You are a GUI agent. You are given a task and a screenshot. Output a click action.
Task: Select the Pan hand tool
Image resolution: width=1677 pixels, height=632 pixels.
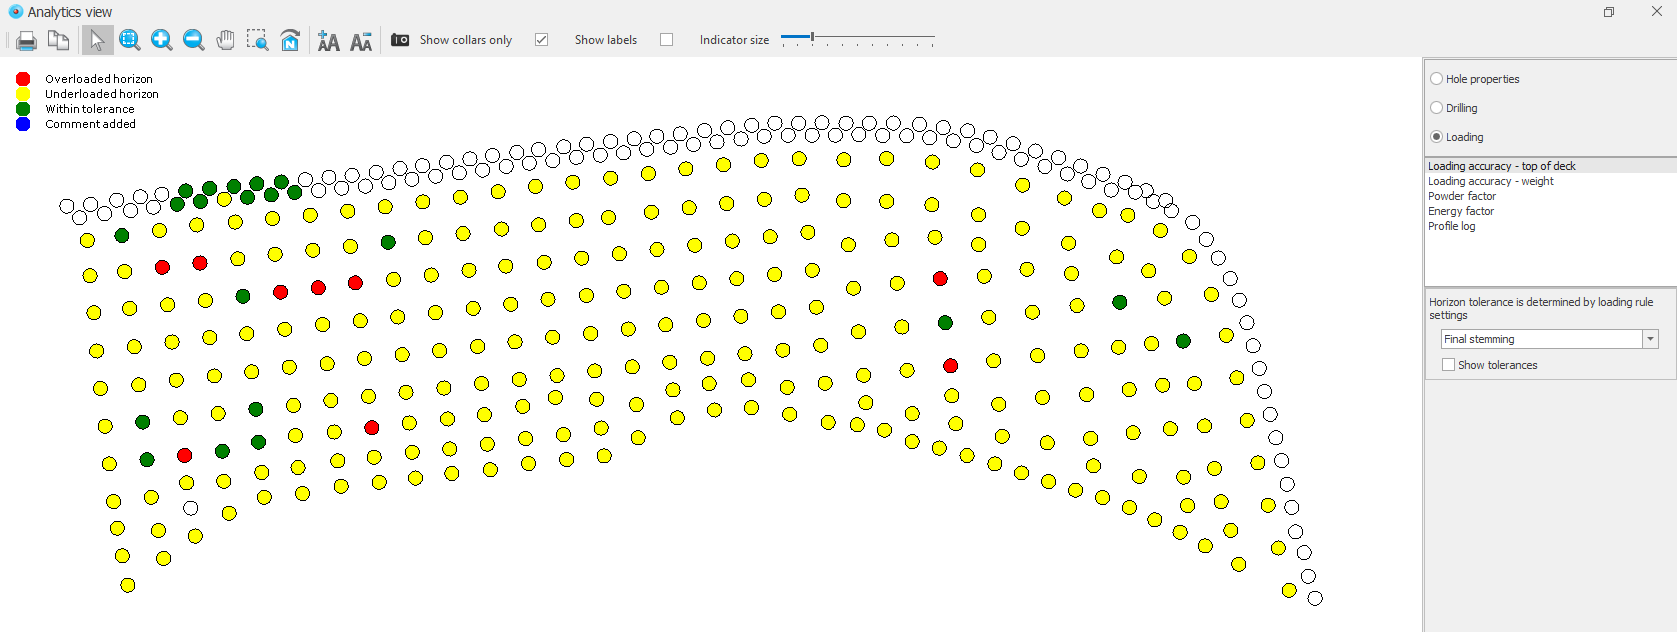[226, 40]
